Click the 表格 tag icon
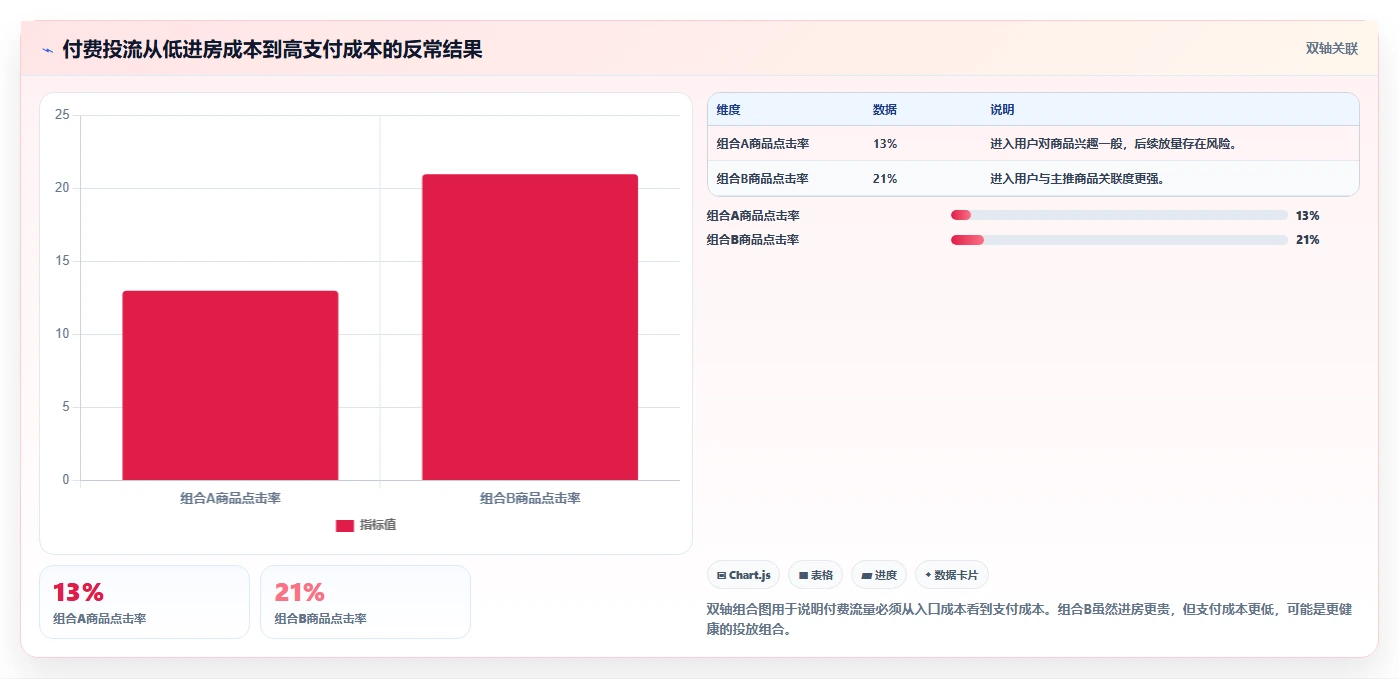The height and width of the screenshot is (679, 1399). 803,575
